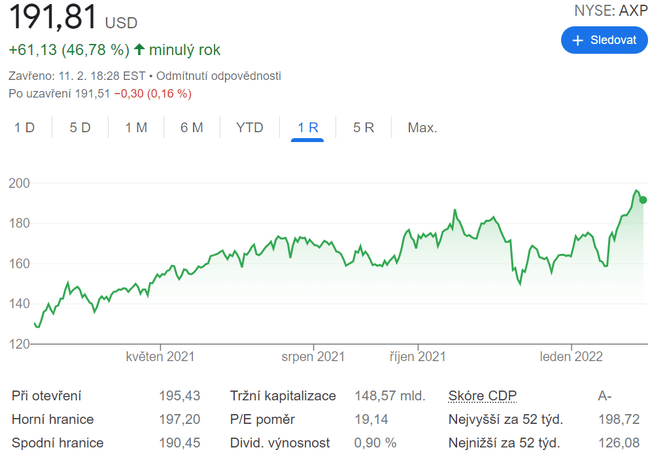Show the 5 R five-year tab
The width and height of the screenshot is (650, 460).
point(363,127)
